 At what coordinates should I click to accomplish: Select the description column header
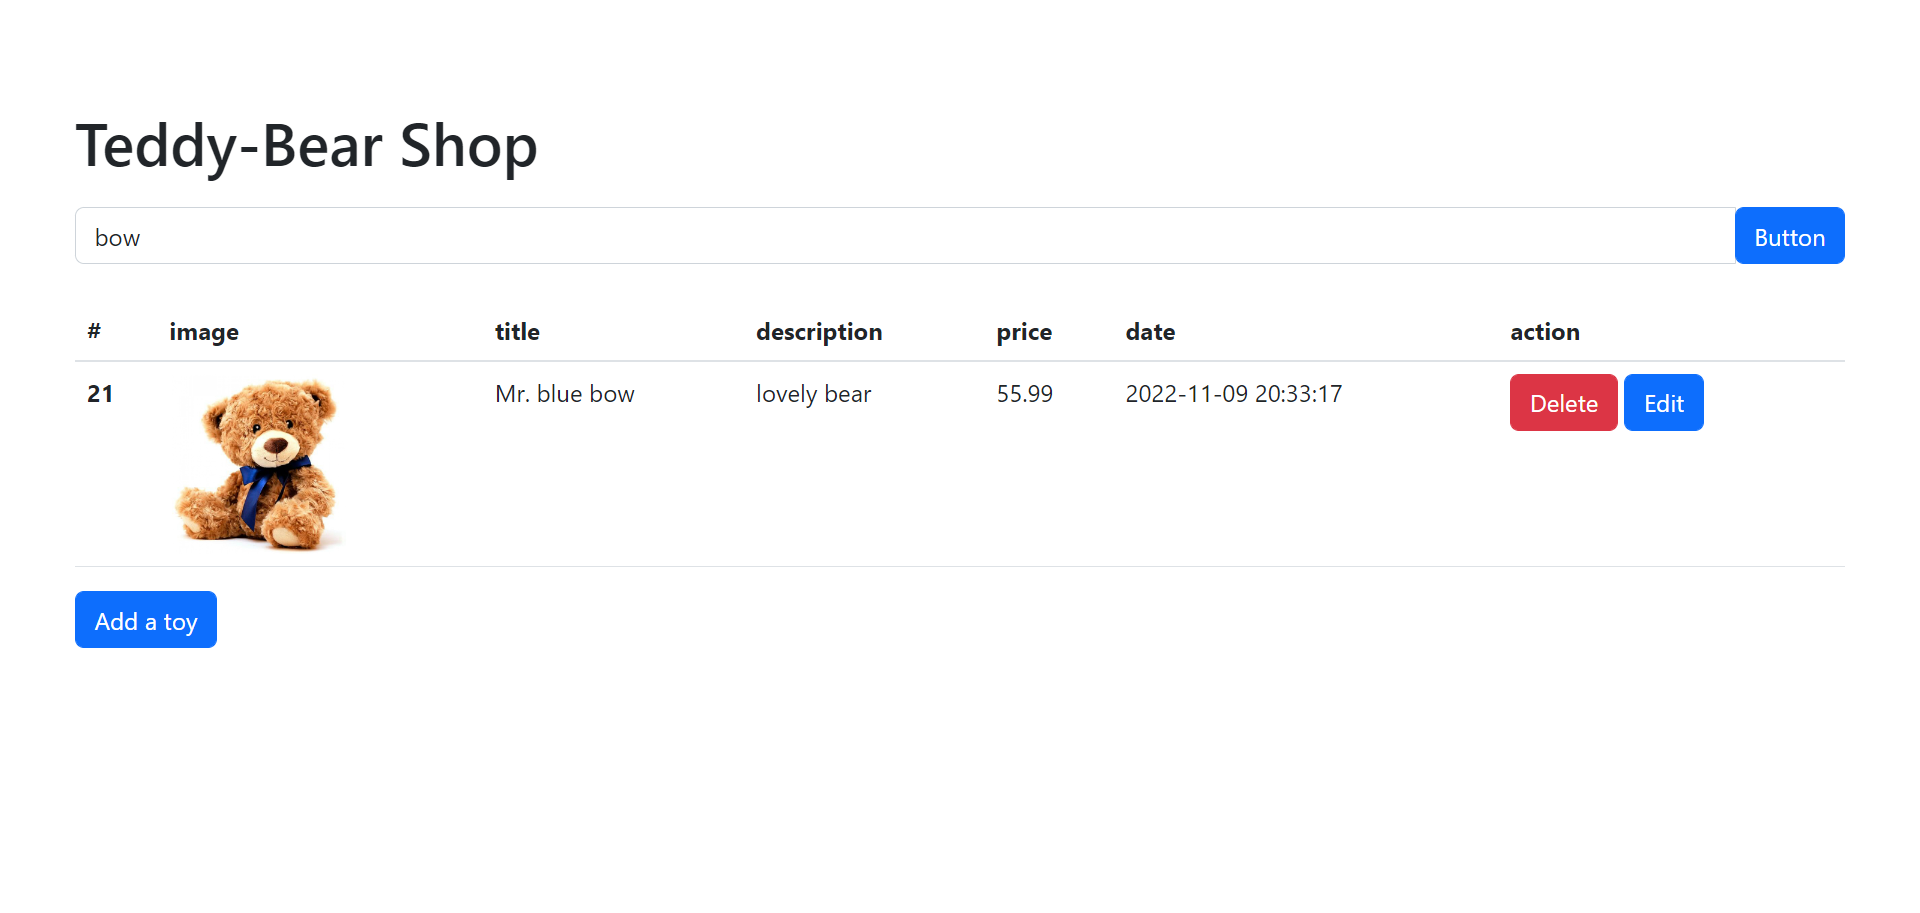click(x=818, y=332)
